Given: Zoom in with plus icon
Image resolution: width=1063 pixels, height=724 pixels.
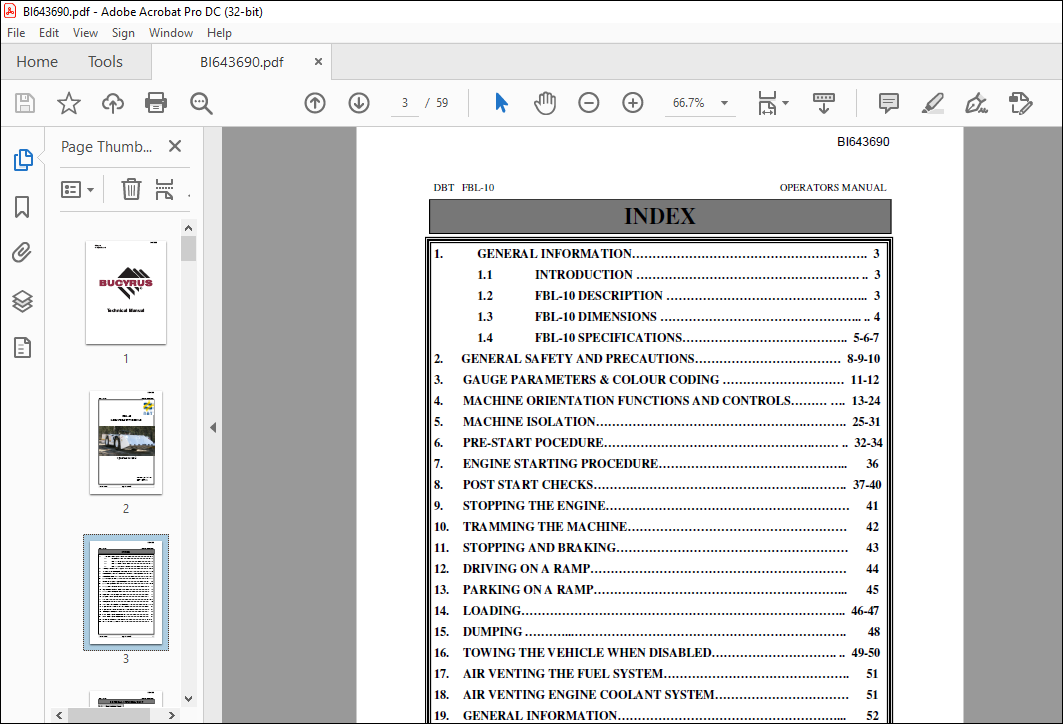Looking at the screenshot, I should (633, 103).
